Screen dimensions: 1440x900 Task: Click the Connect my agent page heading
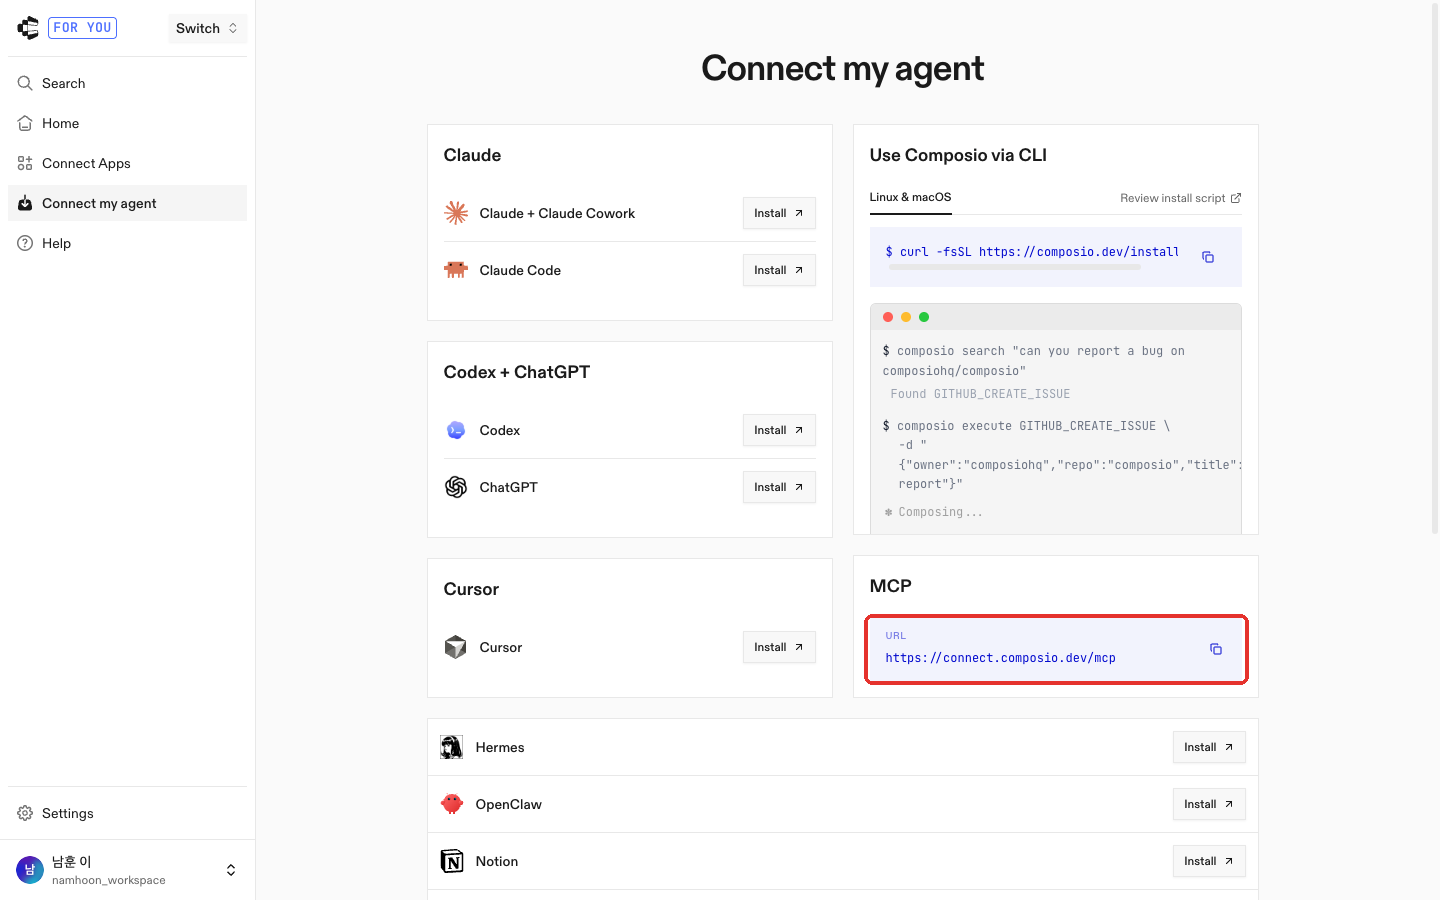coord(843,68)
